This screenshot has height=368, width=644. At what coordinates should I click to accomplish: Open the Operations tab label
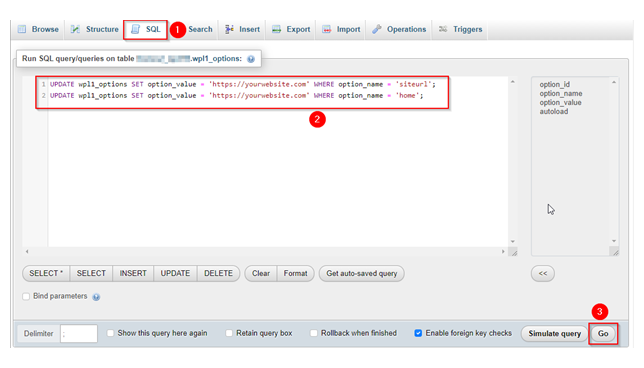pos(407,29)
